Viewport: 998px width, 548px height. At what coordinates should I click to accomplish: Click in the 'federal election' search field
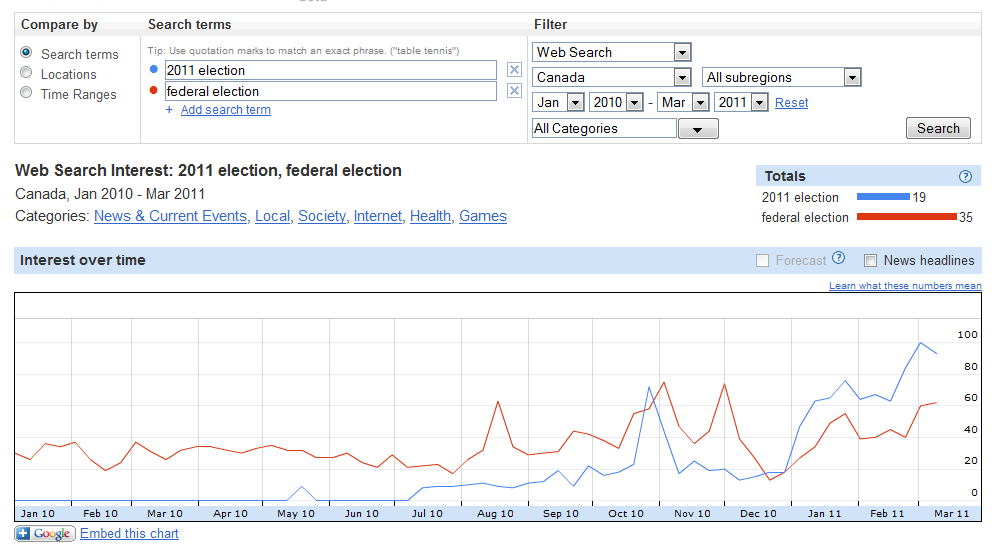(x=330, y=91)
